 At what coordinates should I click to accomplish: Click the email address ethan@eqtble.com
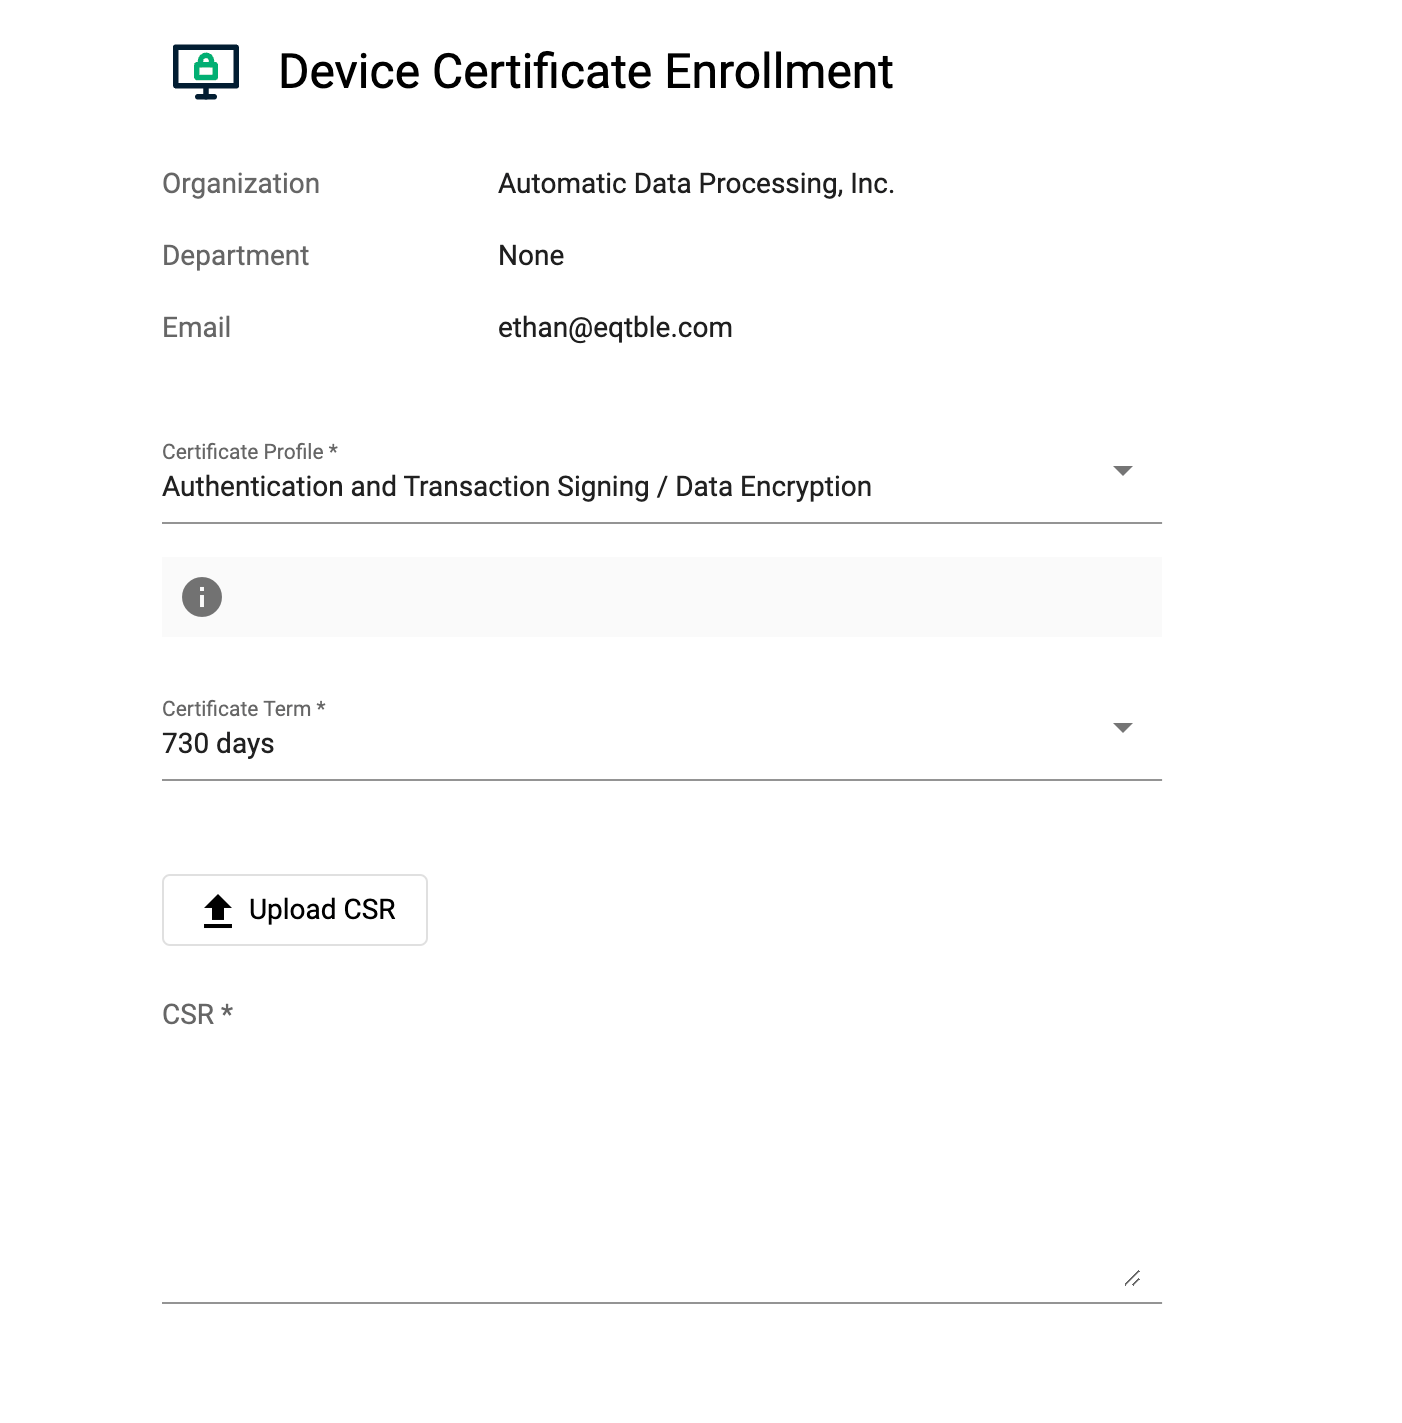pyautogui.click(x=616, y=327)
